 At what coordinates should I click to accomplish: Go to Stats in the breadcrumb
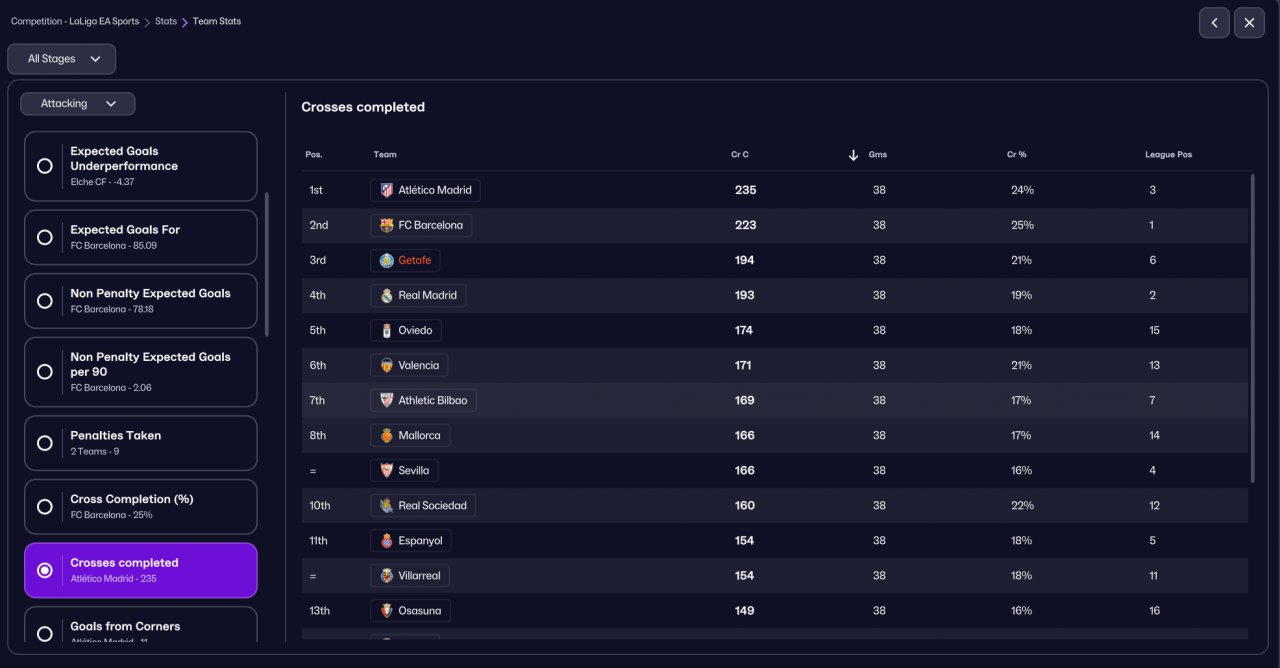[x=166, y=21]
